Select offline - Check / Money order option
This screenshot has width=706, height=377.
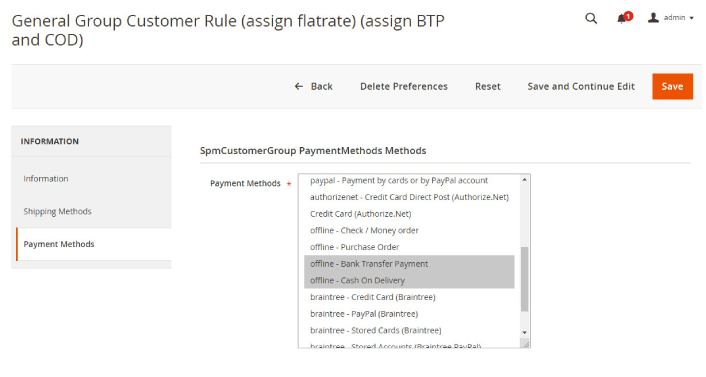point(409,231)
